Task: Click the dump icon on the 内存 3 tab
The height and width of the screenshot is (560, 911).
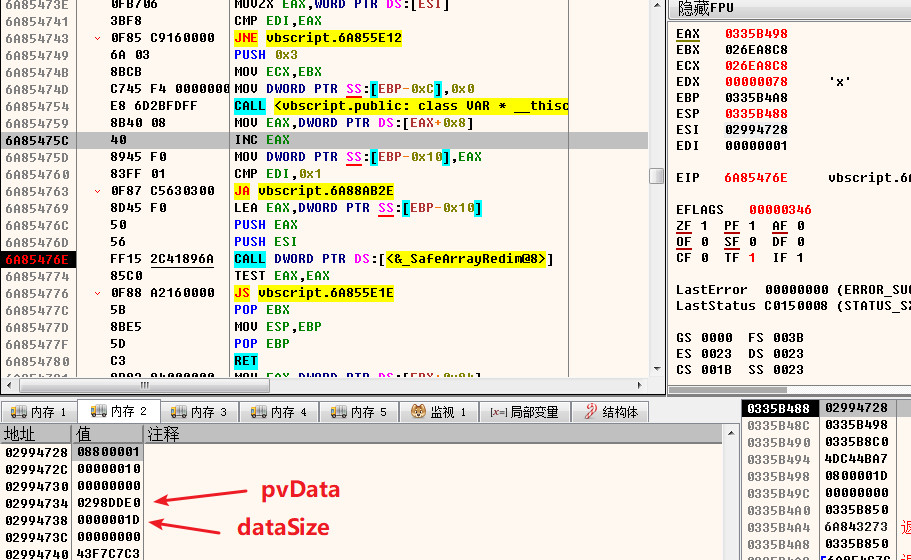Action: (x=178, y=412)
